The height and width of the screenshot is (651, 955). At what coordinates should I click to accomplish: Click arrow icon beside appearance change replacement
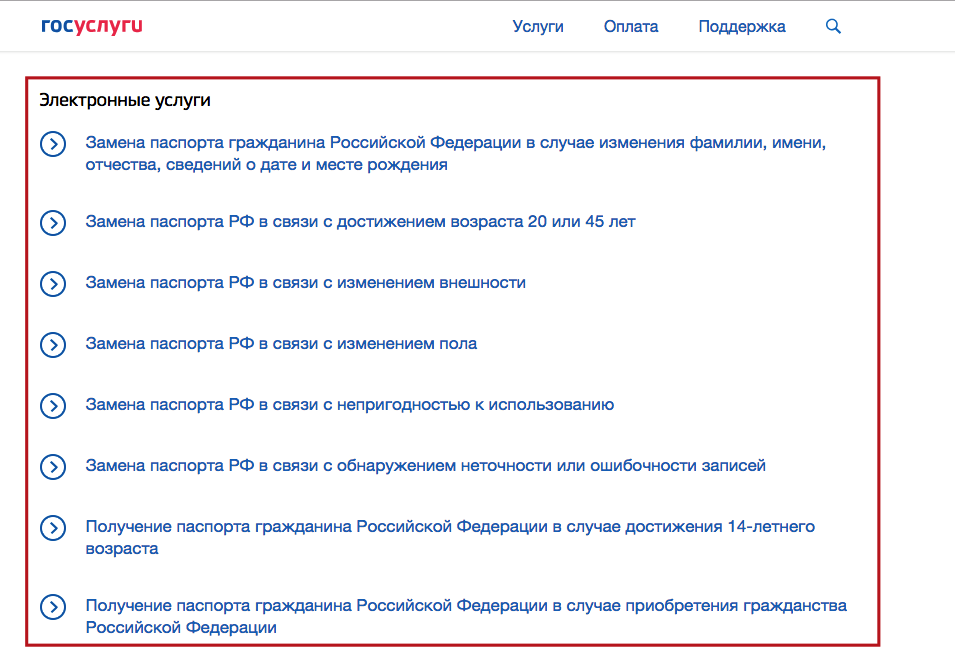coord(53,283)
